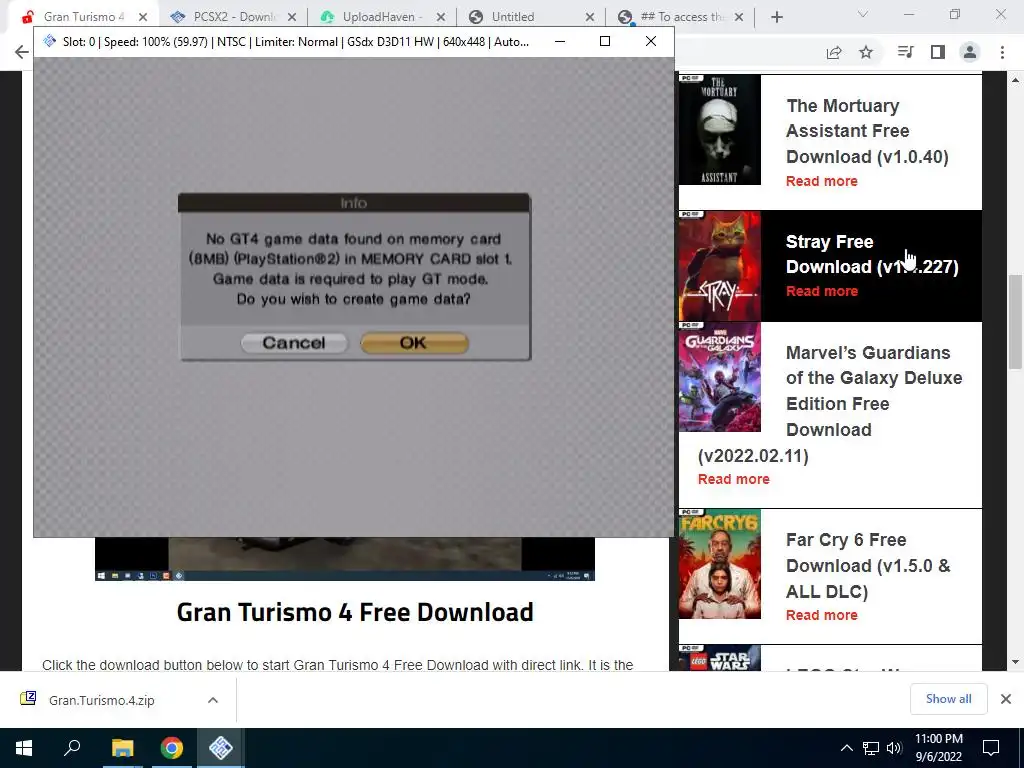
Task: Open the Far Cry 6 cover thumbnail
Action: click(x=720, y=564)
